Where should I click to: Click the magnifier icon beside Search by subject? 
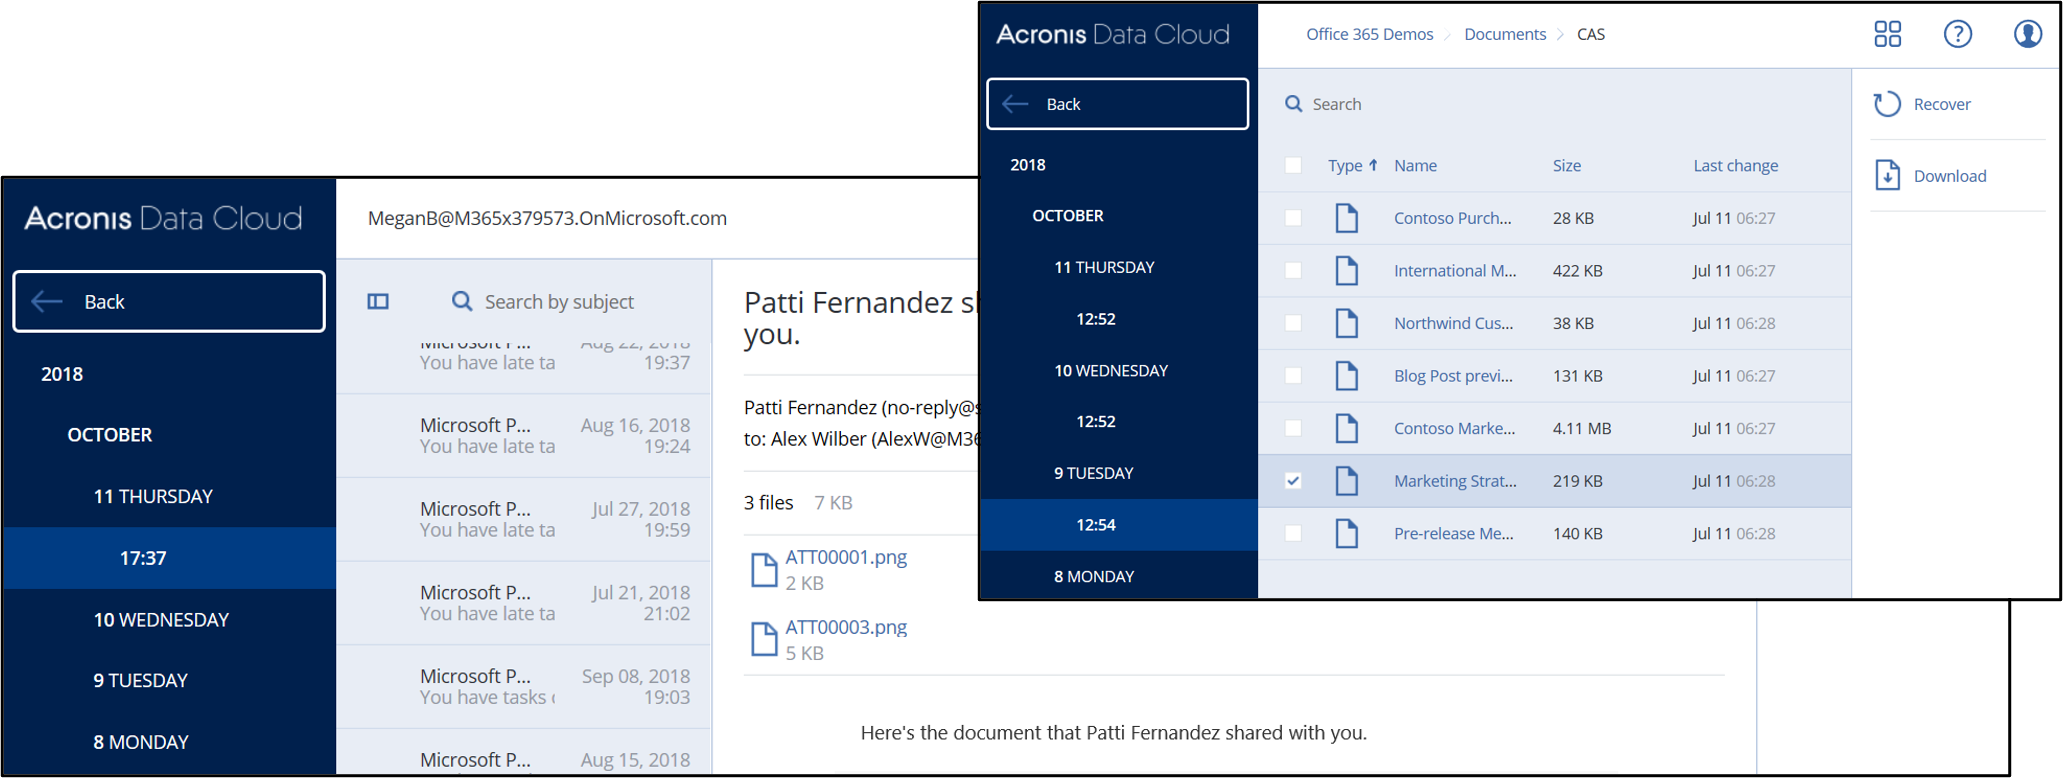click(461, 301)
